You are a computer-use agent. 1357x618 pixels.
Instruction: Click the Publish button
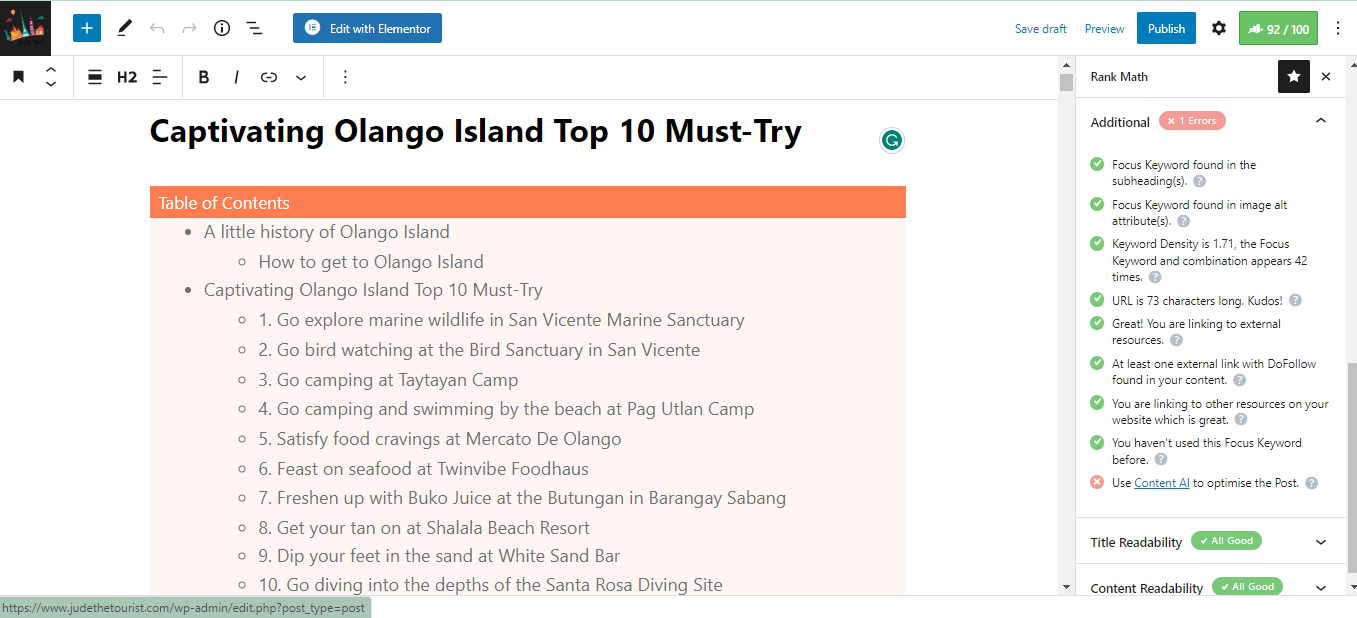pos(1166,28)
